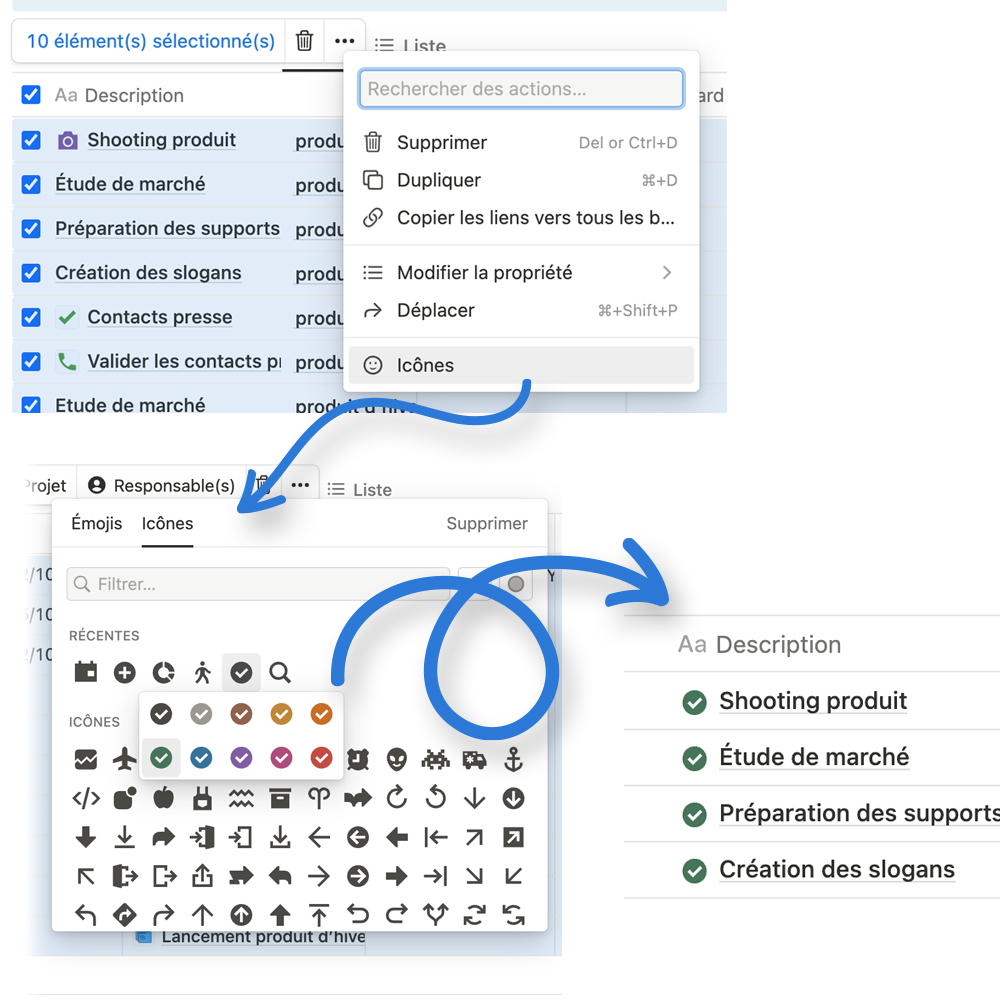Select the magnifier icon under Récentes
Viewport: 1000px width, 1000px height.
pyautogui.click(x=280, y=672)
